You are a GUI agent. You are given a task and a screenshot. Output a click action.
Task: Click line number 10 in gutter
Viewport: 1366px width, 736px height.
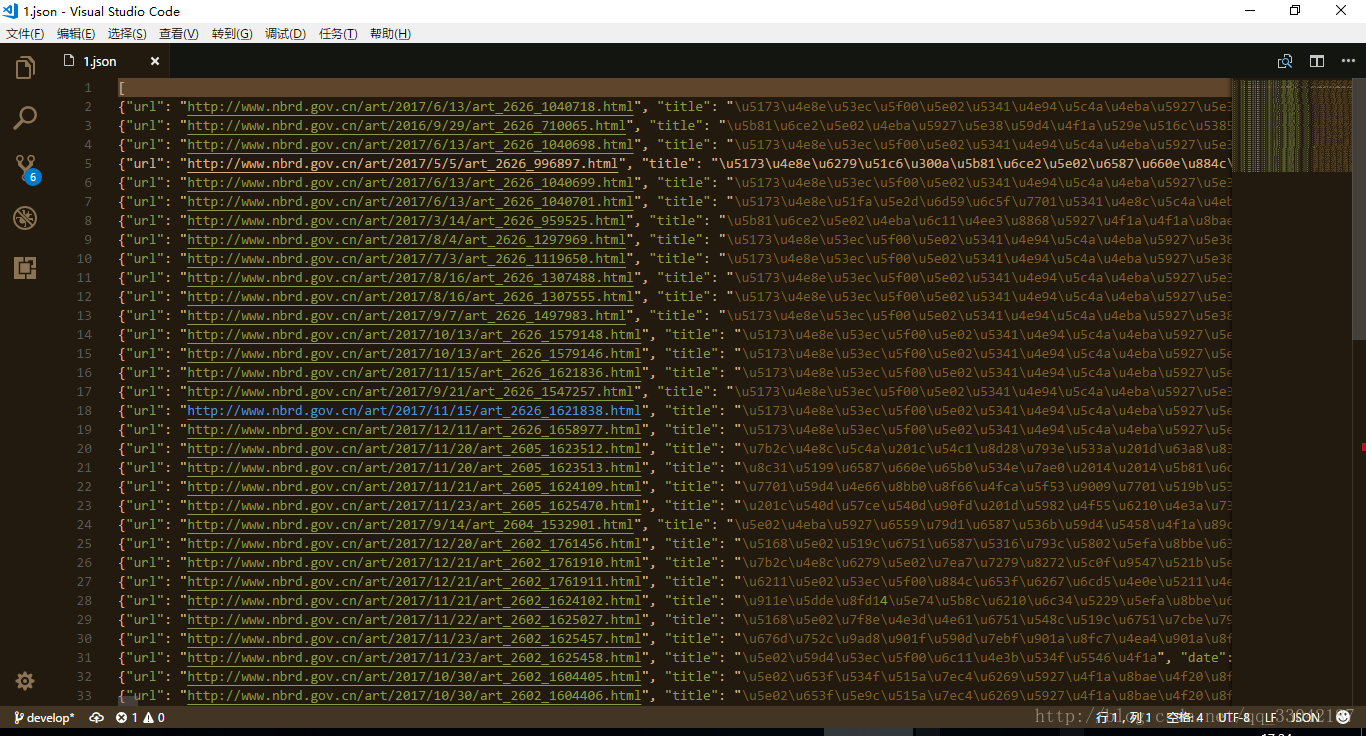[84, 258]
